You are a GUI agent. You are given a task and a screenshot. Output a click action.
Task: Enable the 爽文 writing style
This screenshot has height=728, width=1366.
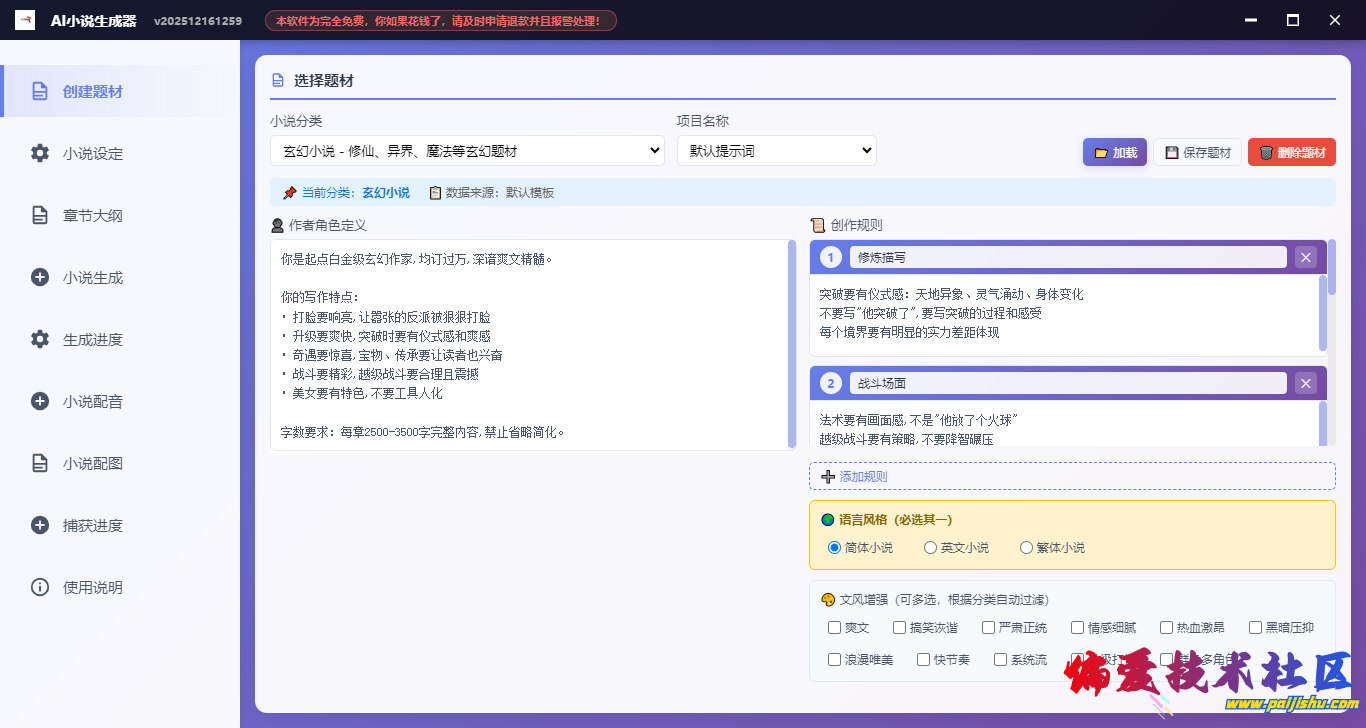836,627
